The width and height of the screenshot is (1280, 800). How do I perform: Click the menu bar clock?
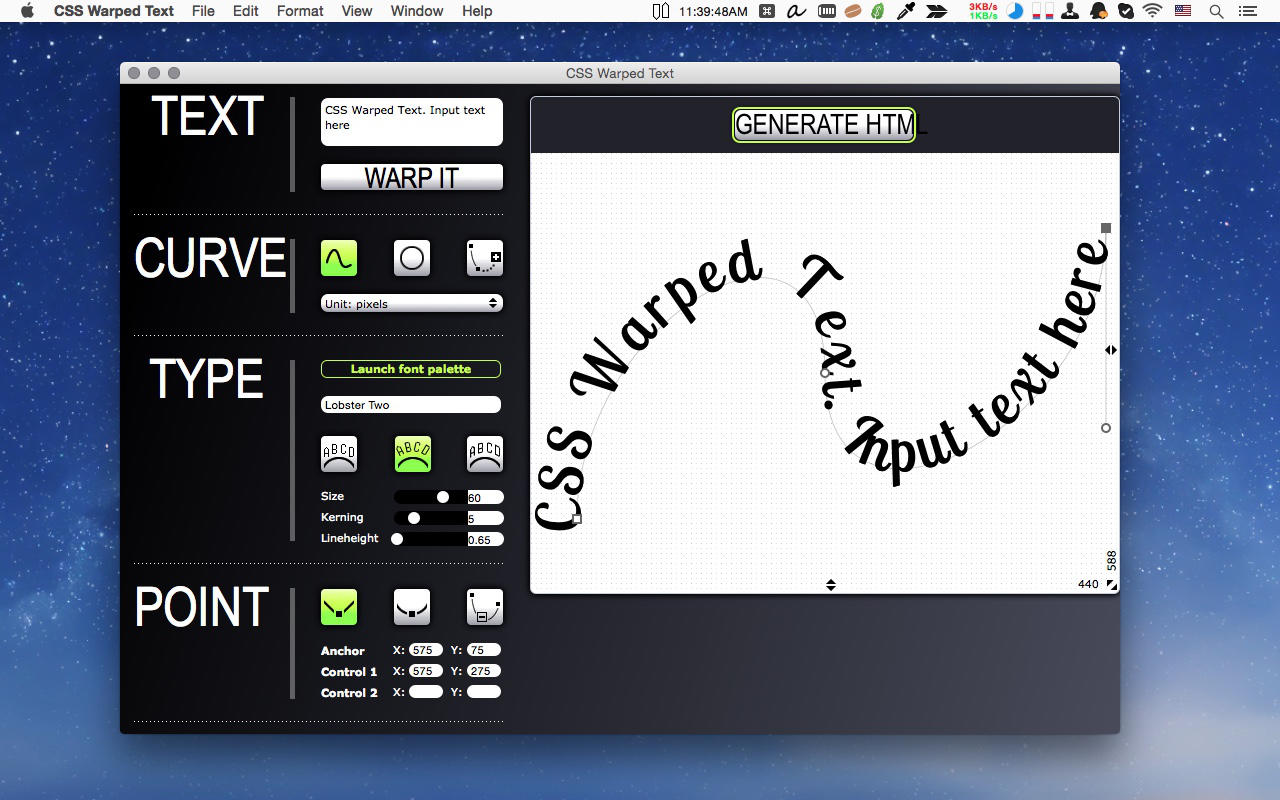coord(713,11)
